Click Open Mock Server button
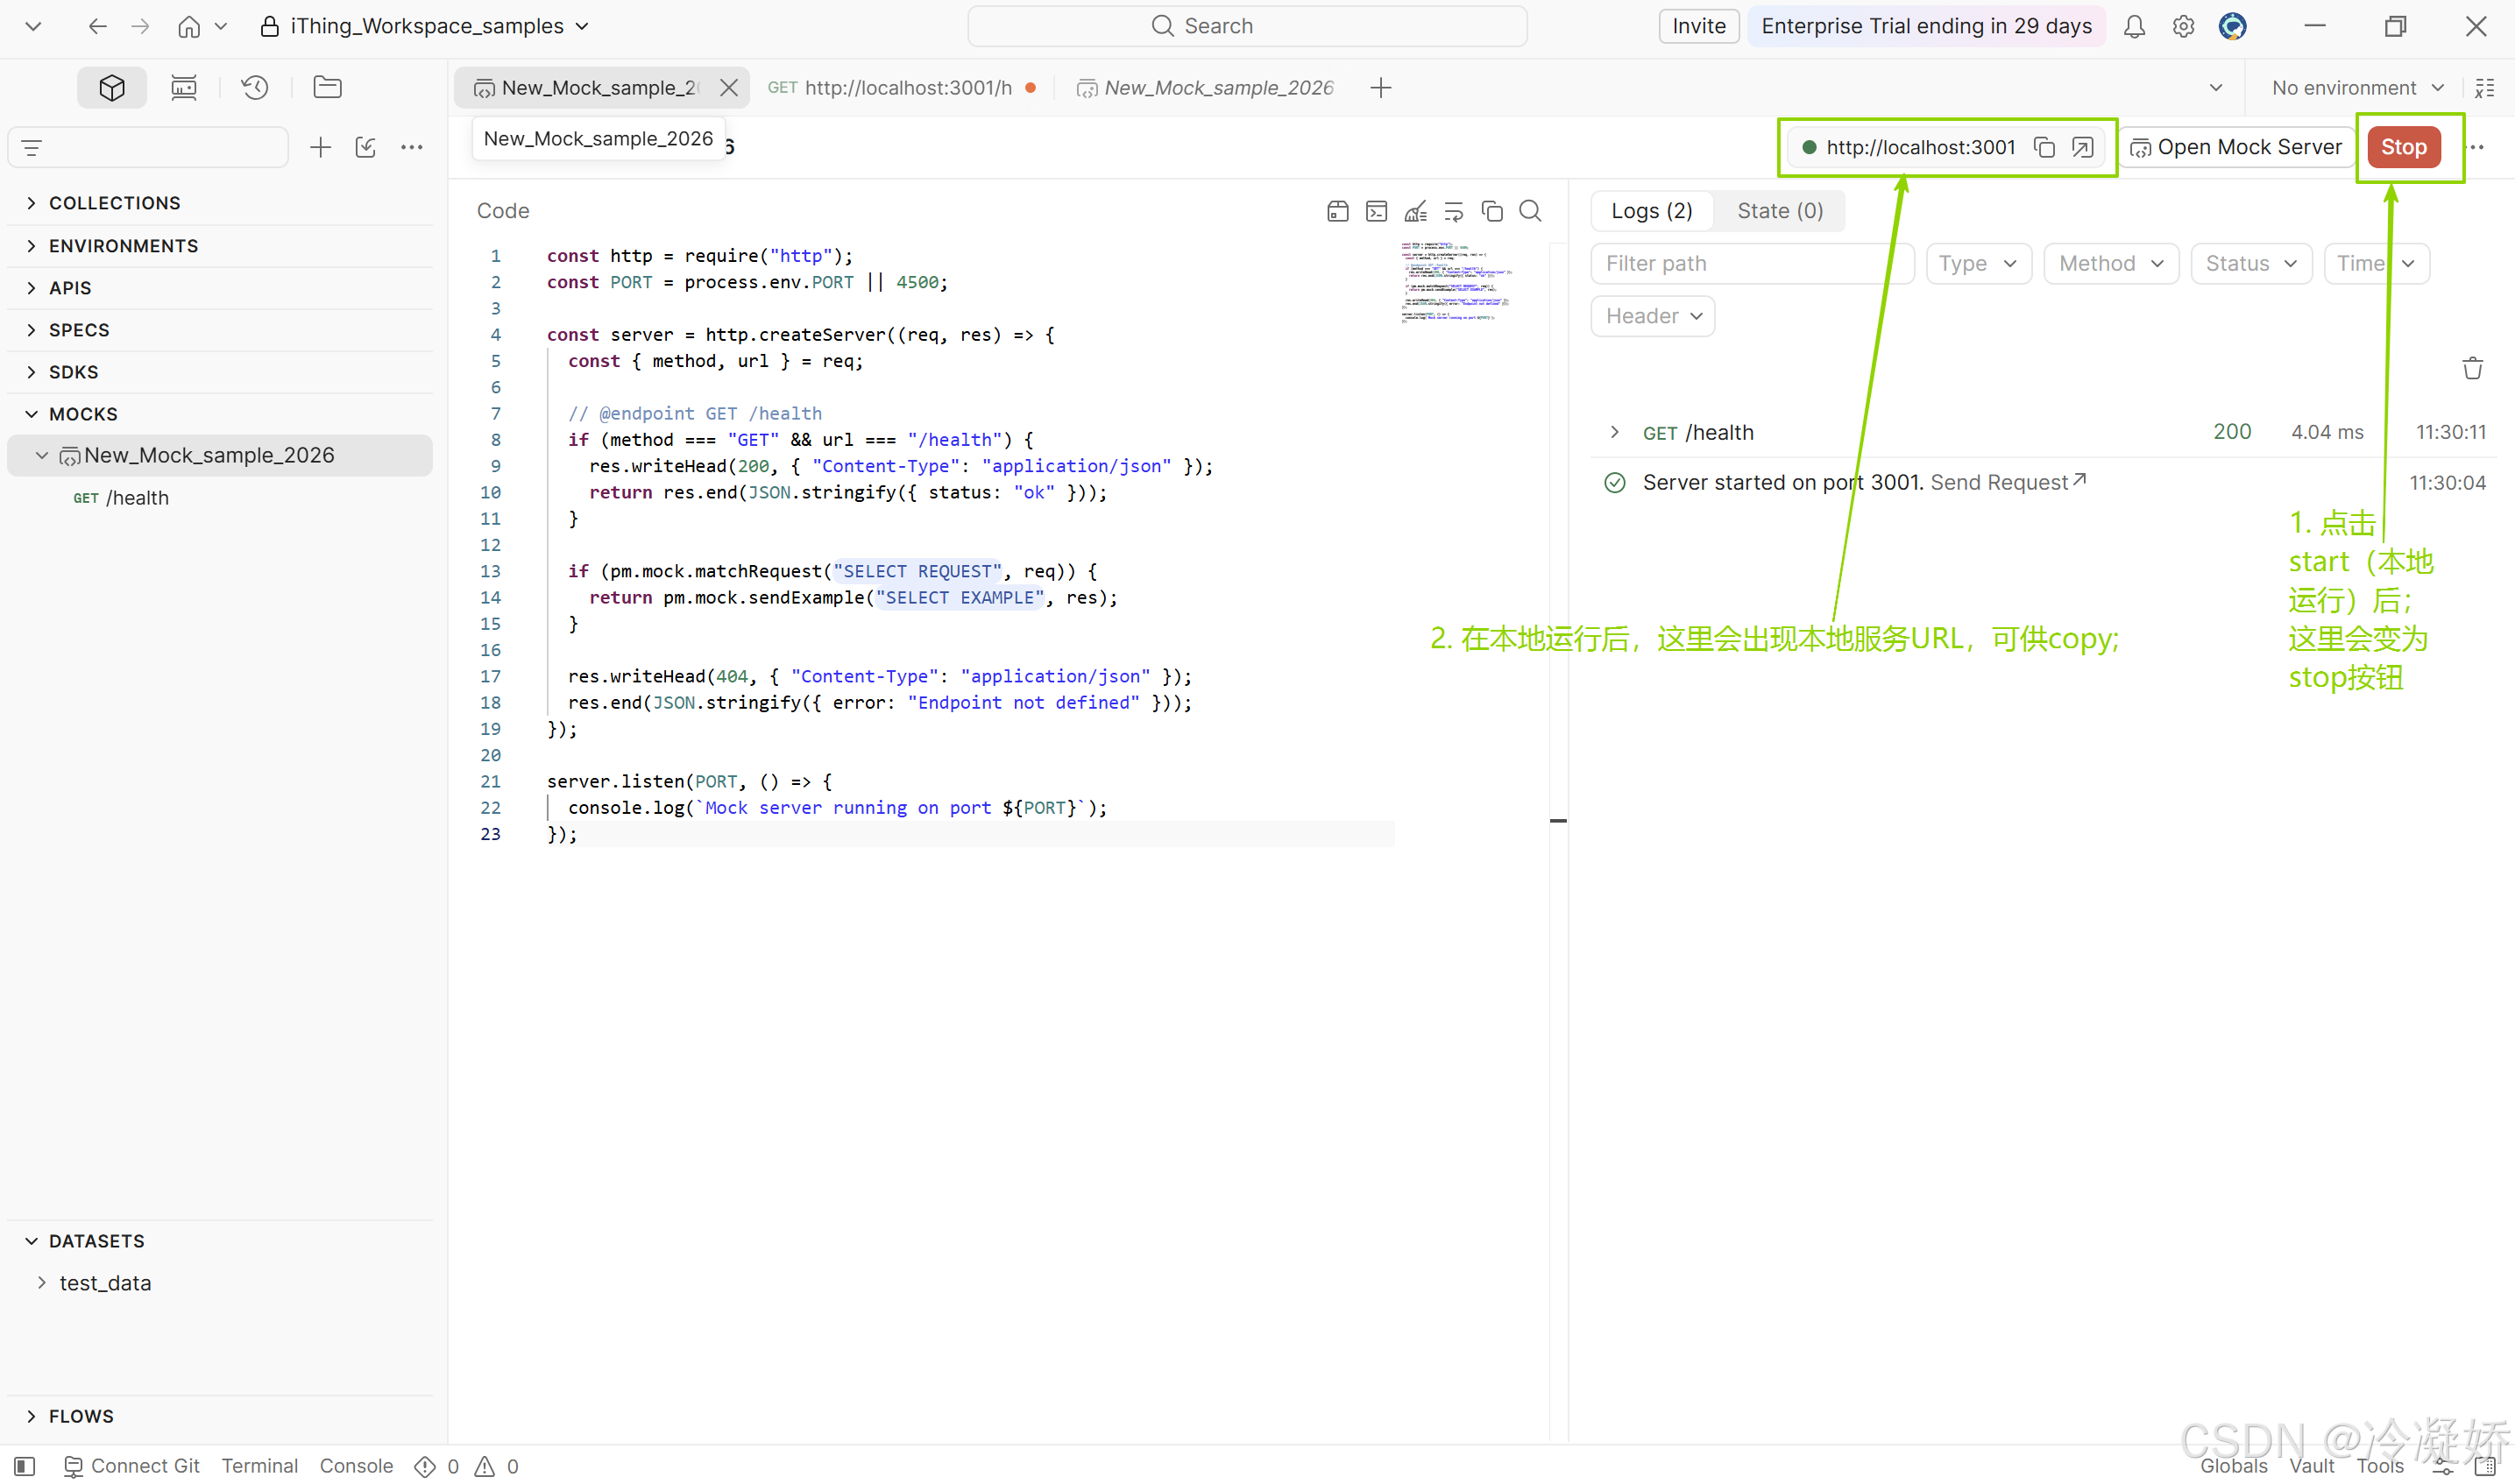The width and height of the screenshot is (2515, 1484). click(x=2236, y=147)
